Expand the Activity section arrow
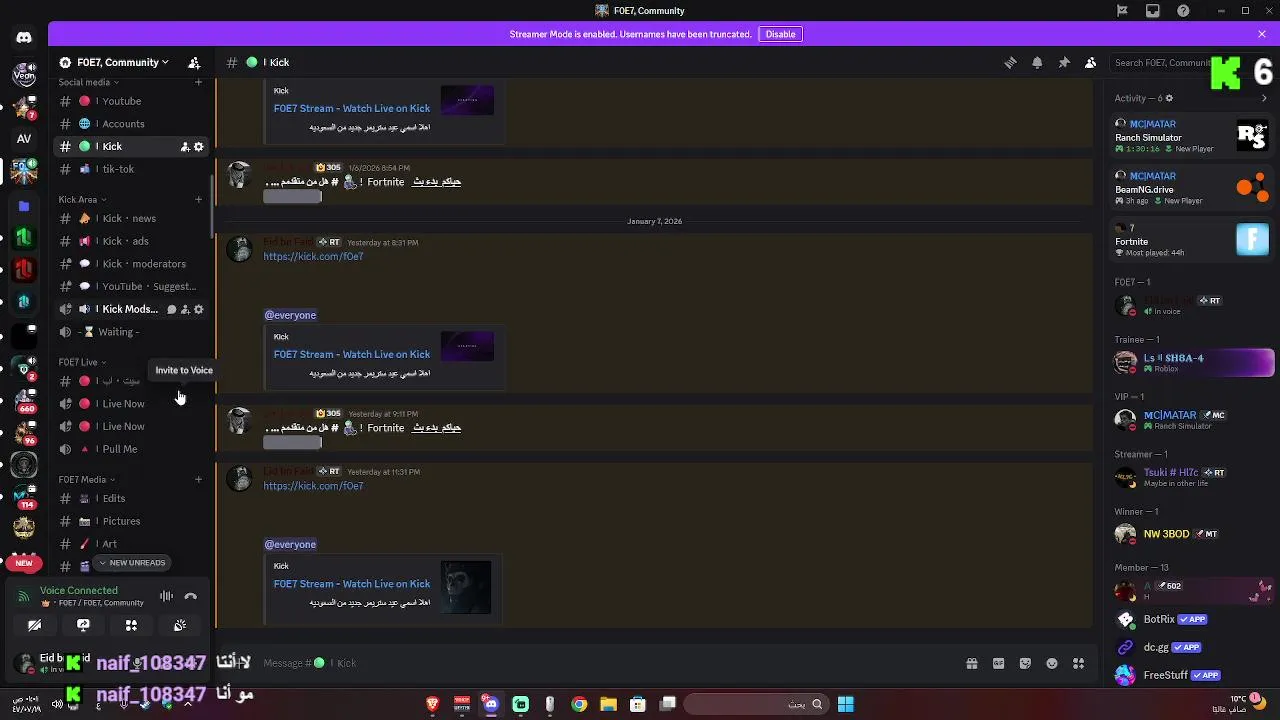Screen dimensions: 1280x720 [1264, 98]
